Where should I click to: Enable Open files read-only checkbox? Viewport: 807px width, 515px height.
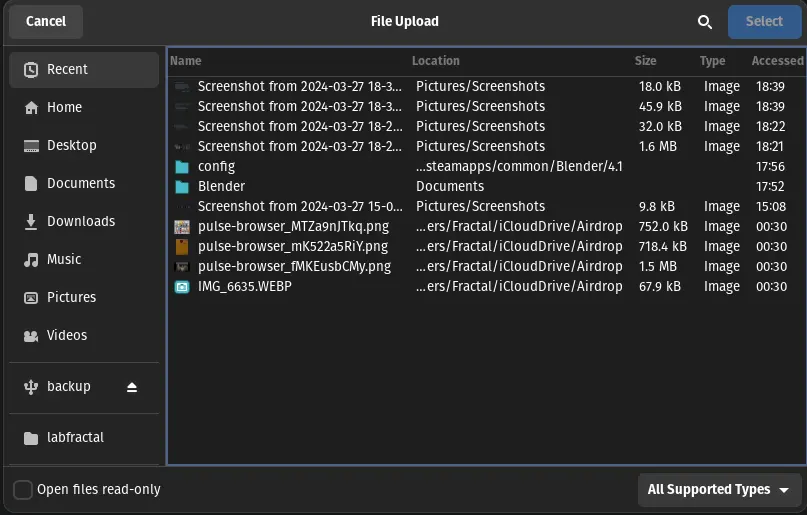23,490
